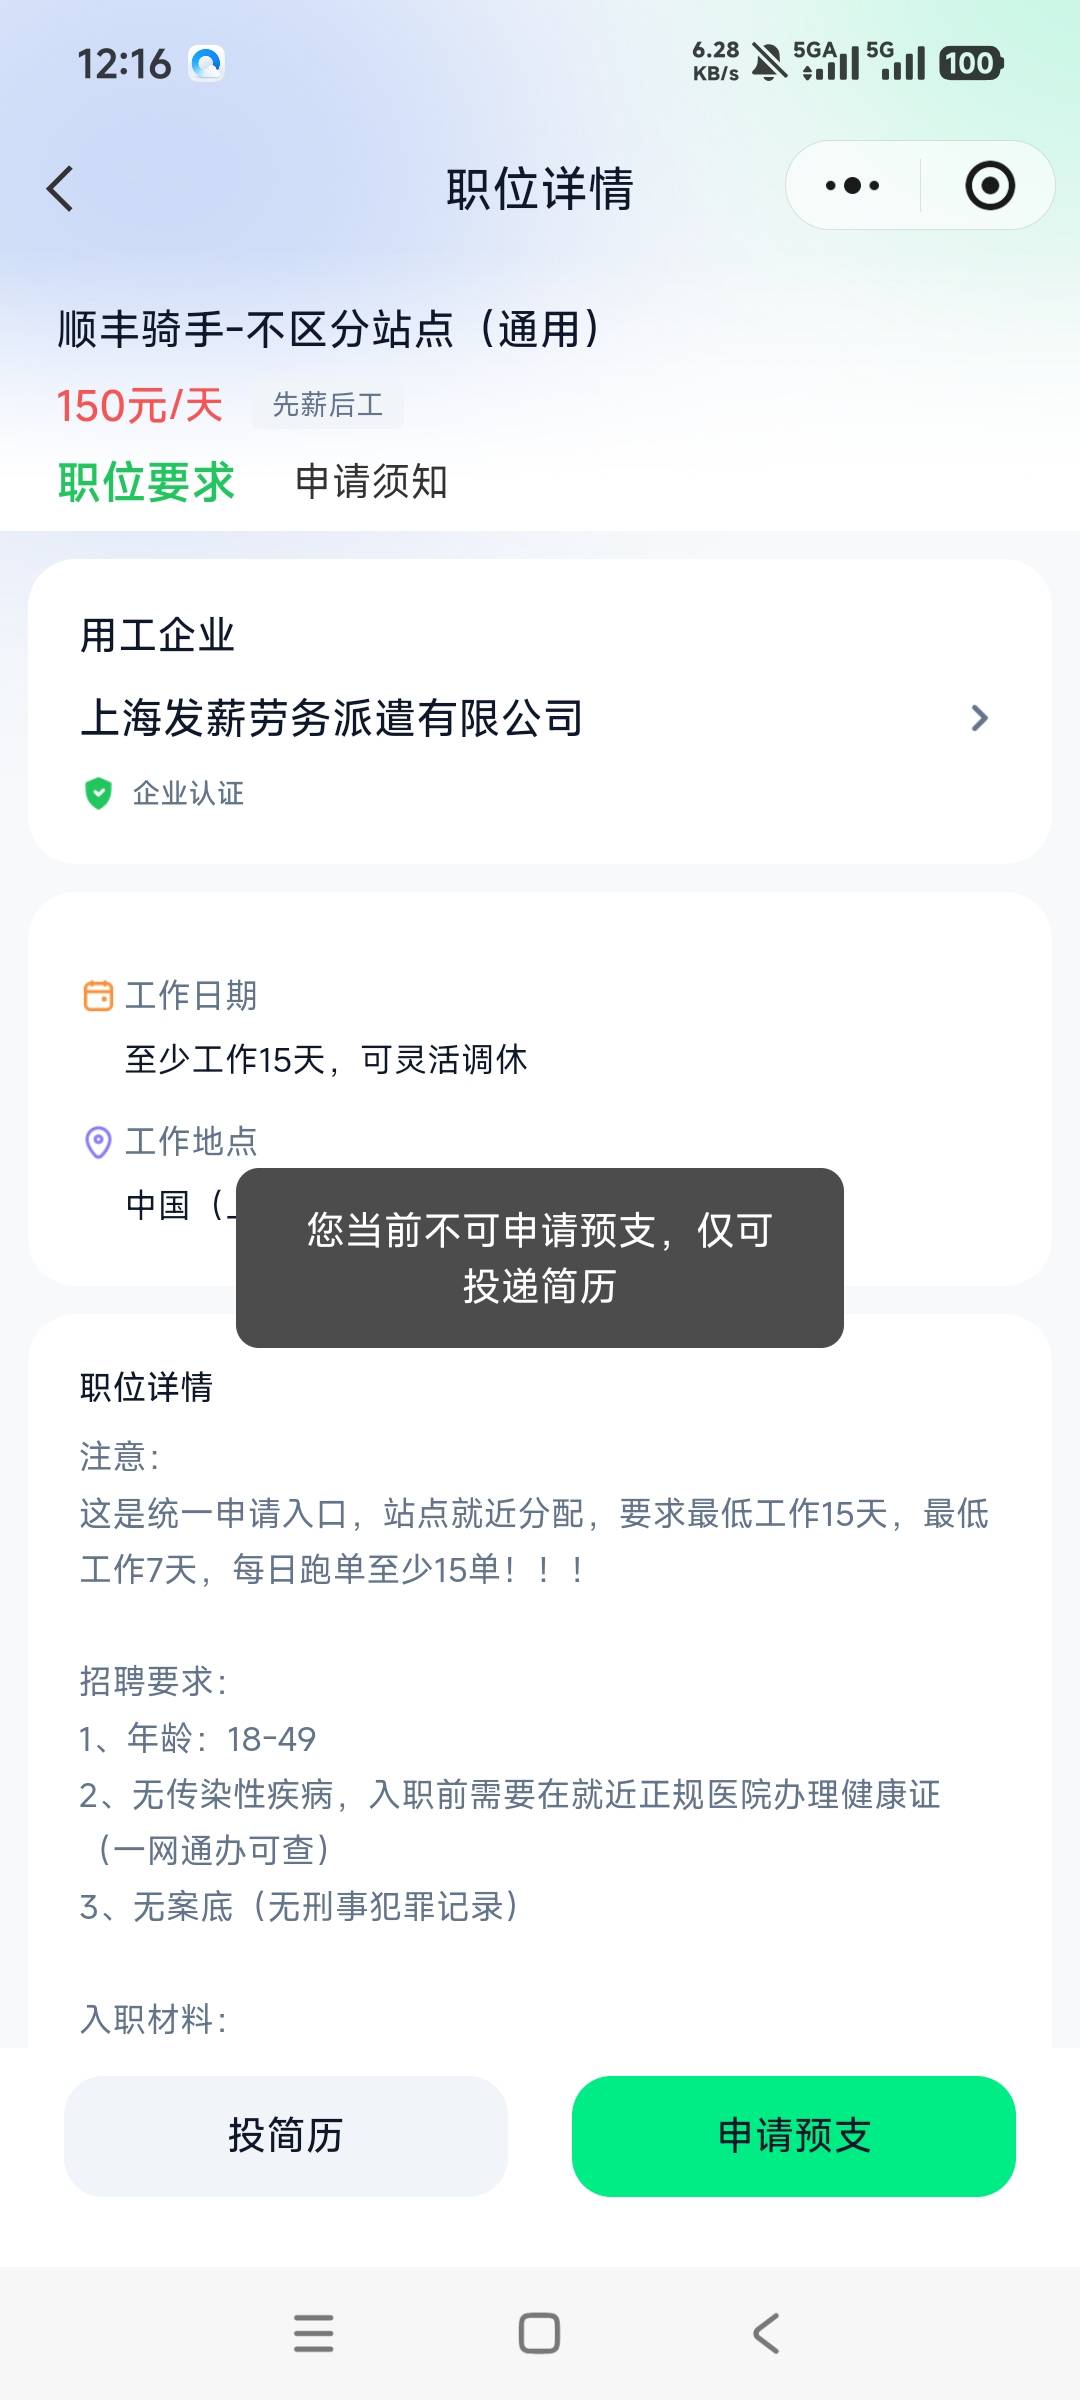Open Android recent apps menu icon
The width and height of the screenshot is (1080, 2400).
[x=313, y=2333]
